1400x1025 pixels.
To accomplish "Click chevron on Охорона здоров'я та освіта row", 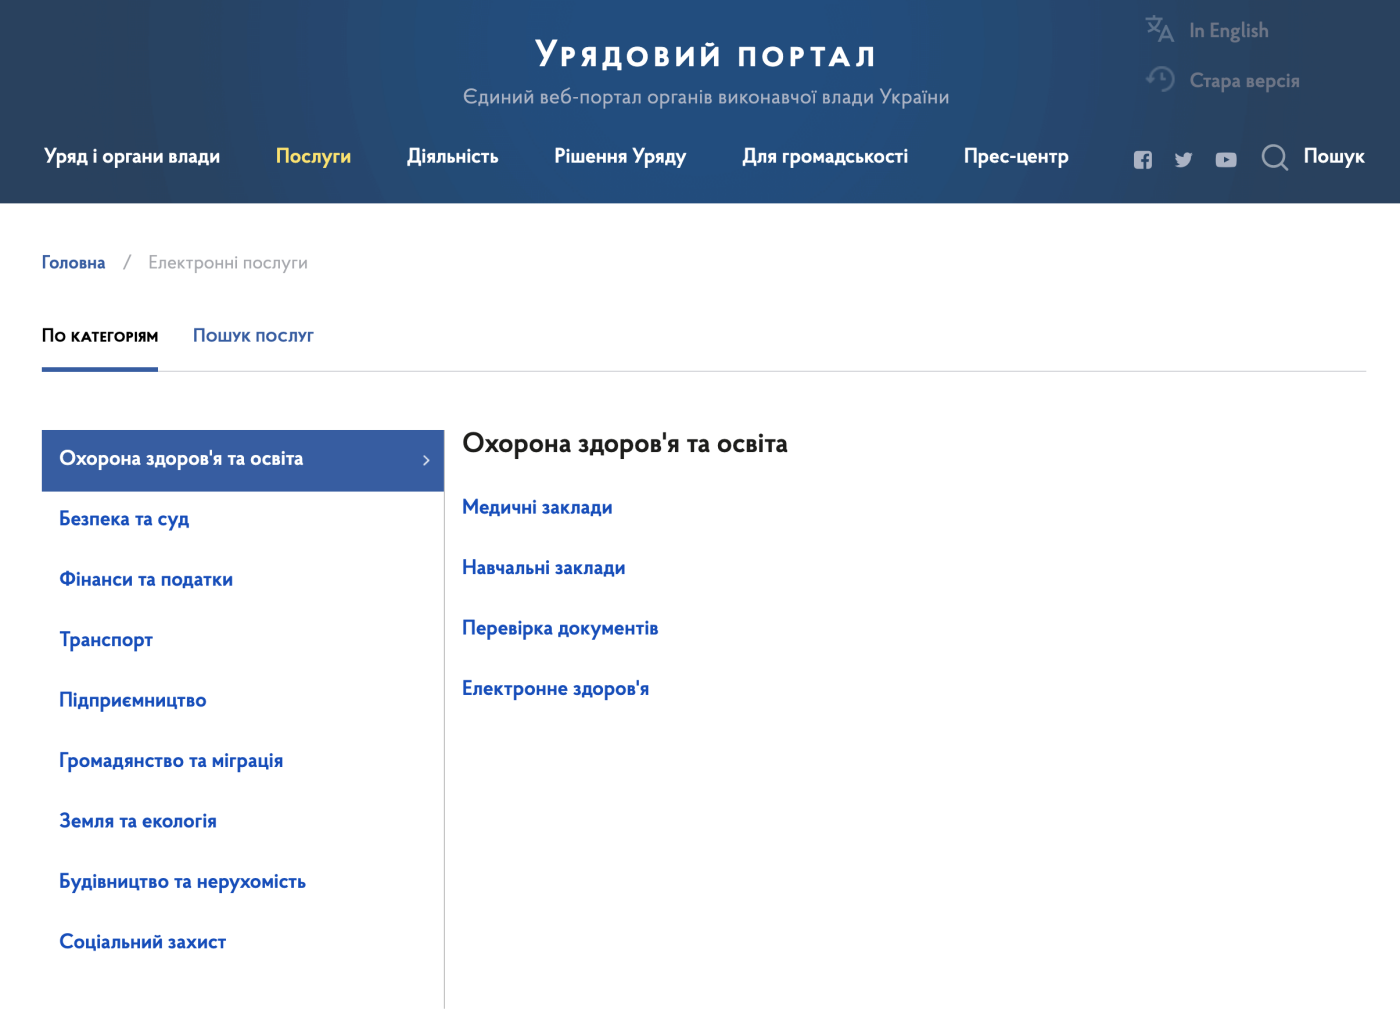I will point(426,460).
